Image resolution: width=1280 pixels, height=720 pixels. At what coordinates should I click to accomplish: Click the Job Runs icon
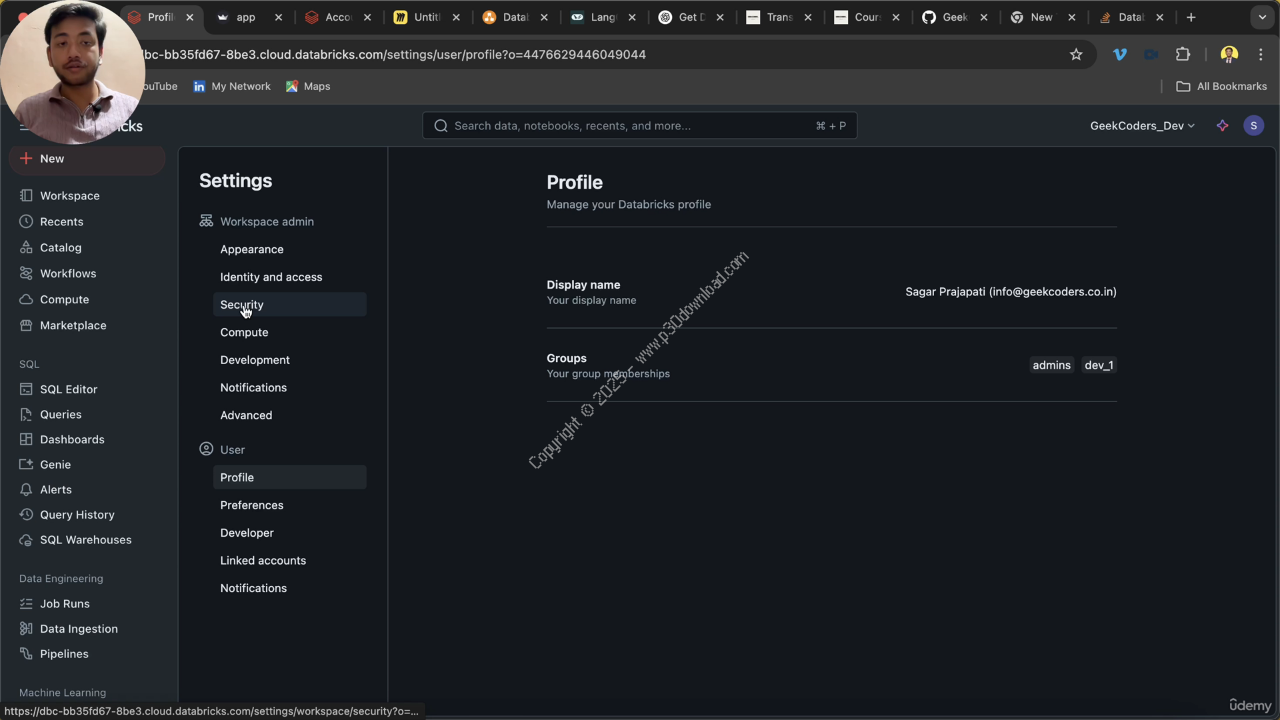tap(26, 604)
